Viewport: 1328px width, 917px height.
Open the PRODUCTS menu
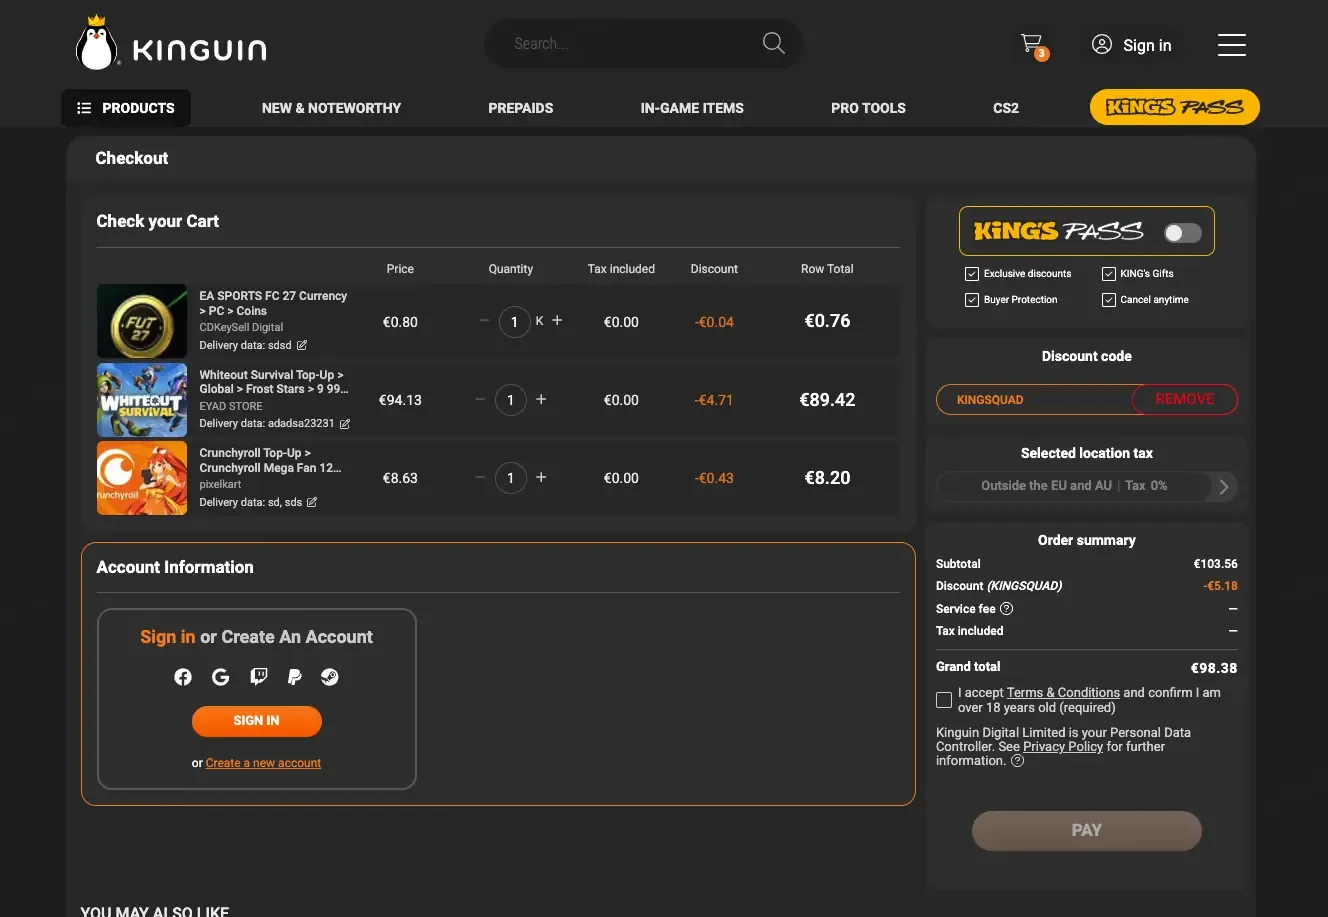(126, 108)
